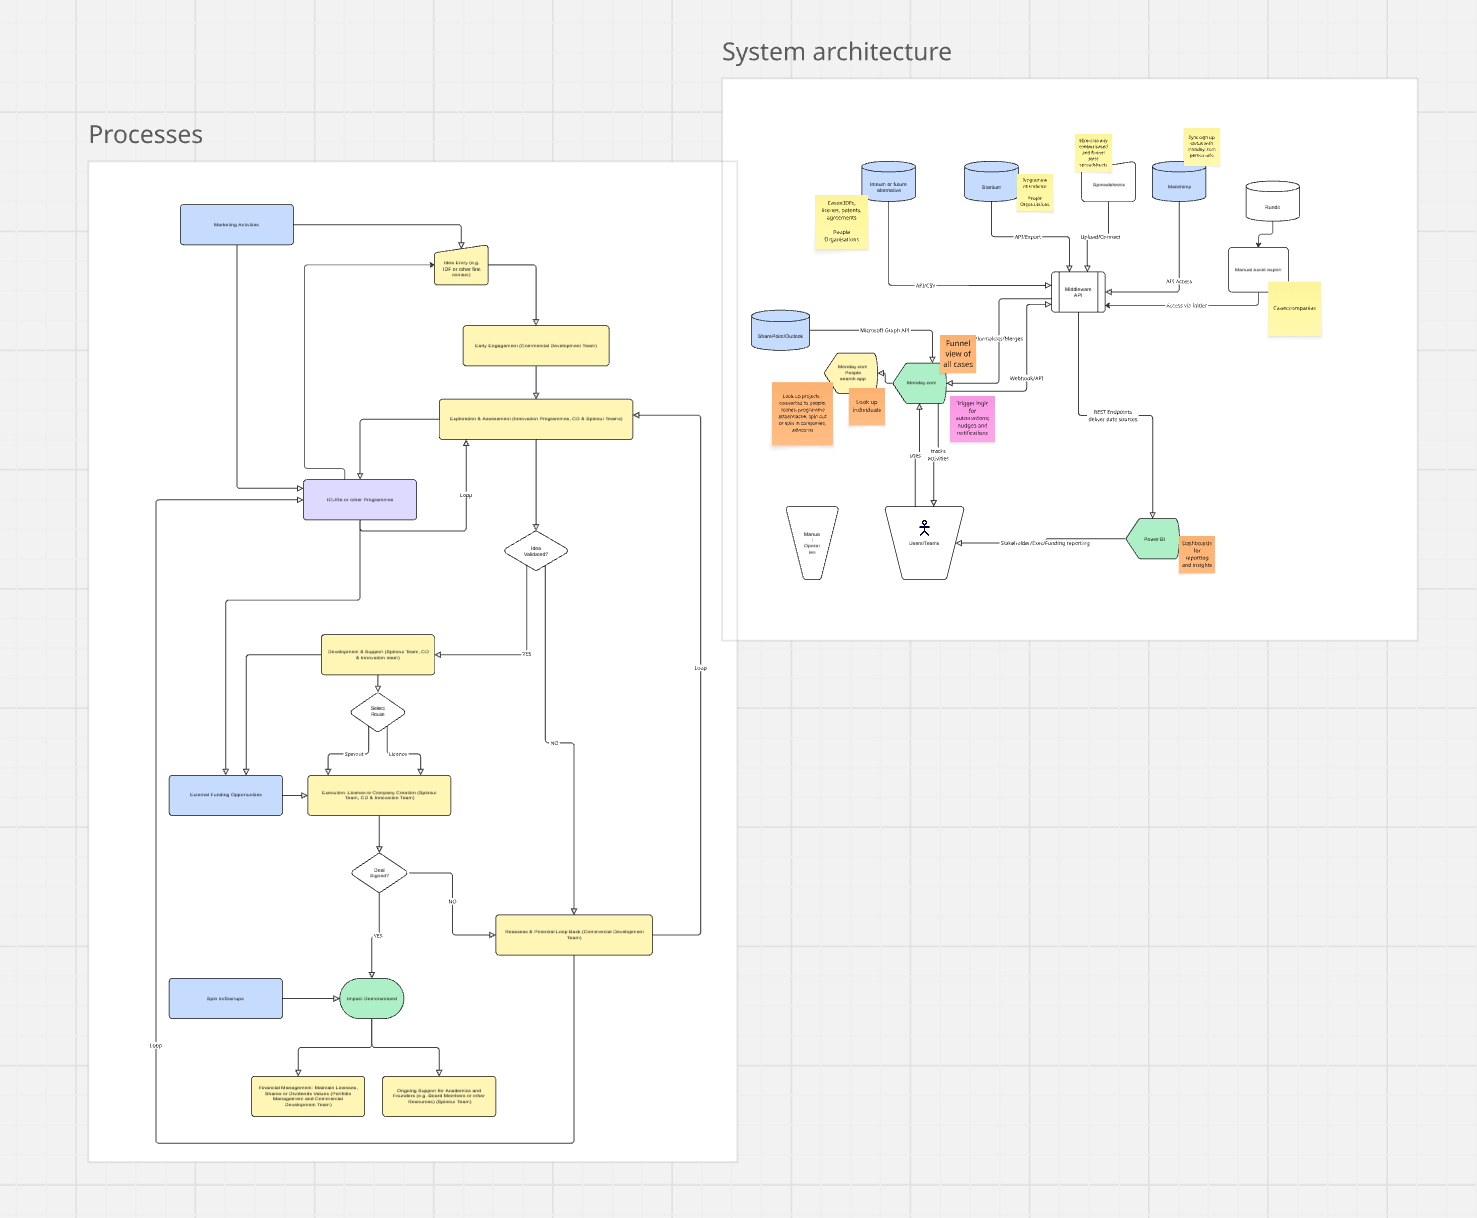Select the Financial Management box
Viewport: 1477px width, 1218px height.
coord(308,1097)
